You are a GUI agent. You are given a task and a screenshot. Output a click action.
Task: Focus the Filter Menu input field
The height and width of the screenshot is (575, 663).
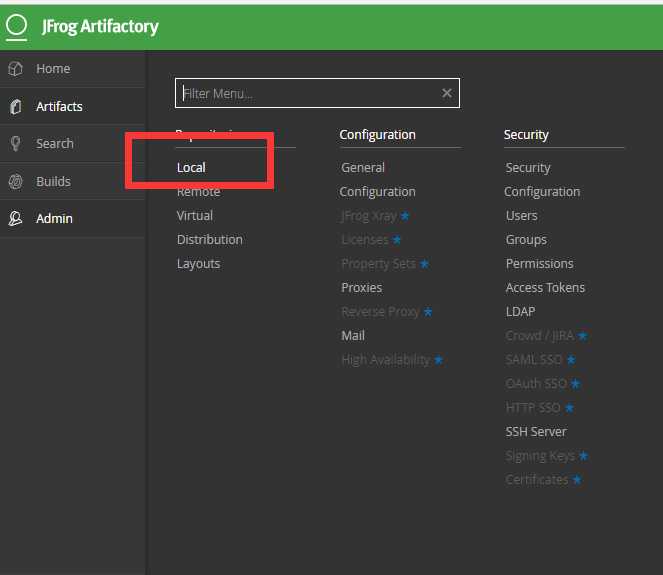tap(318, 93)
